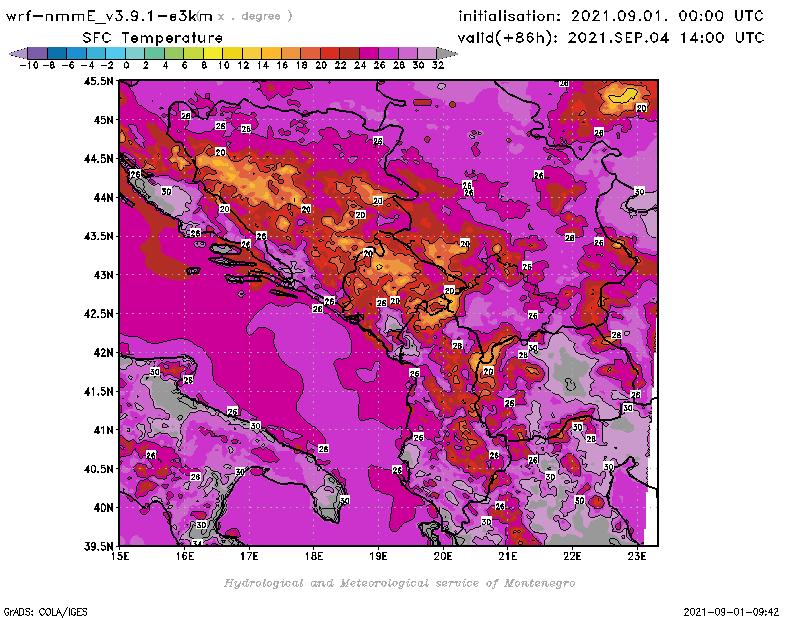The width and height of the screenshot is (800, 618).
Task: Click the legend swatch between 4 and 6
Action: [173, 53]
